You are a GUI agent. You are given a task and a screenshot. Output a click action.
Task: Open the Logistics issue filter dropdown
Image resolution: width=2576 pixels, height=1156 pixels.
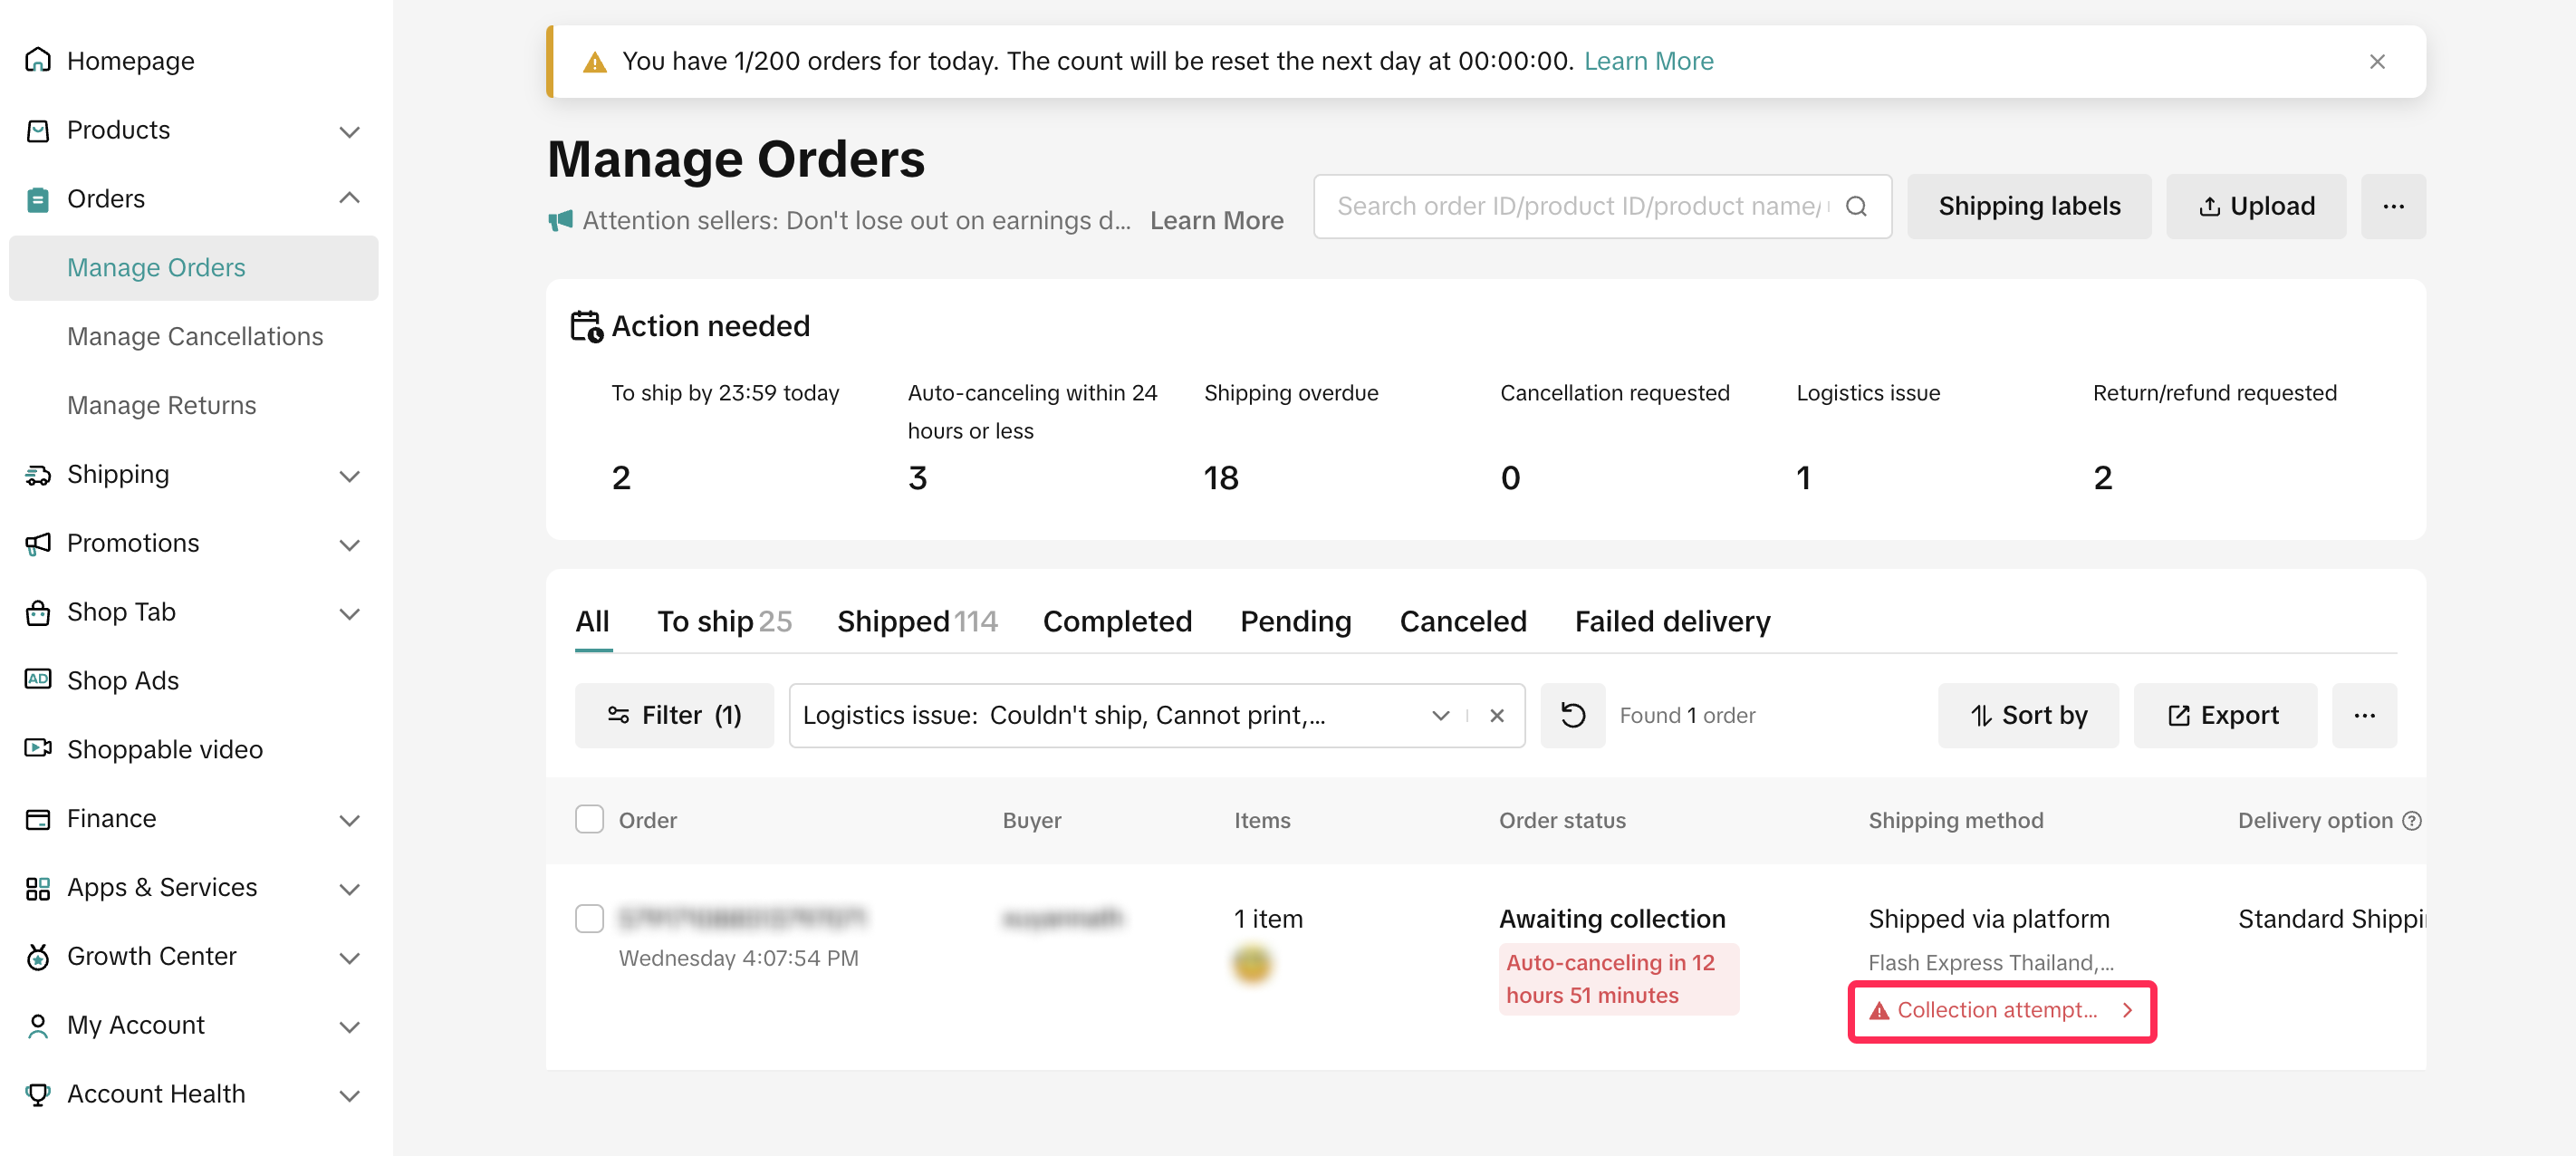pyautogui.click(x=1440, y=715)
